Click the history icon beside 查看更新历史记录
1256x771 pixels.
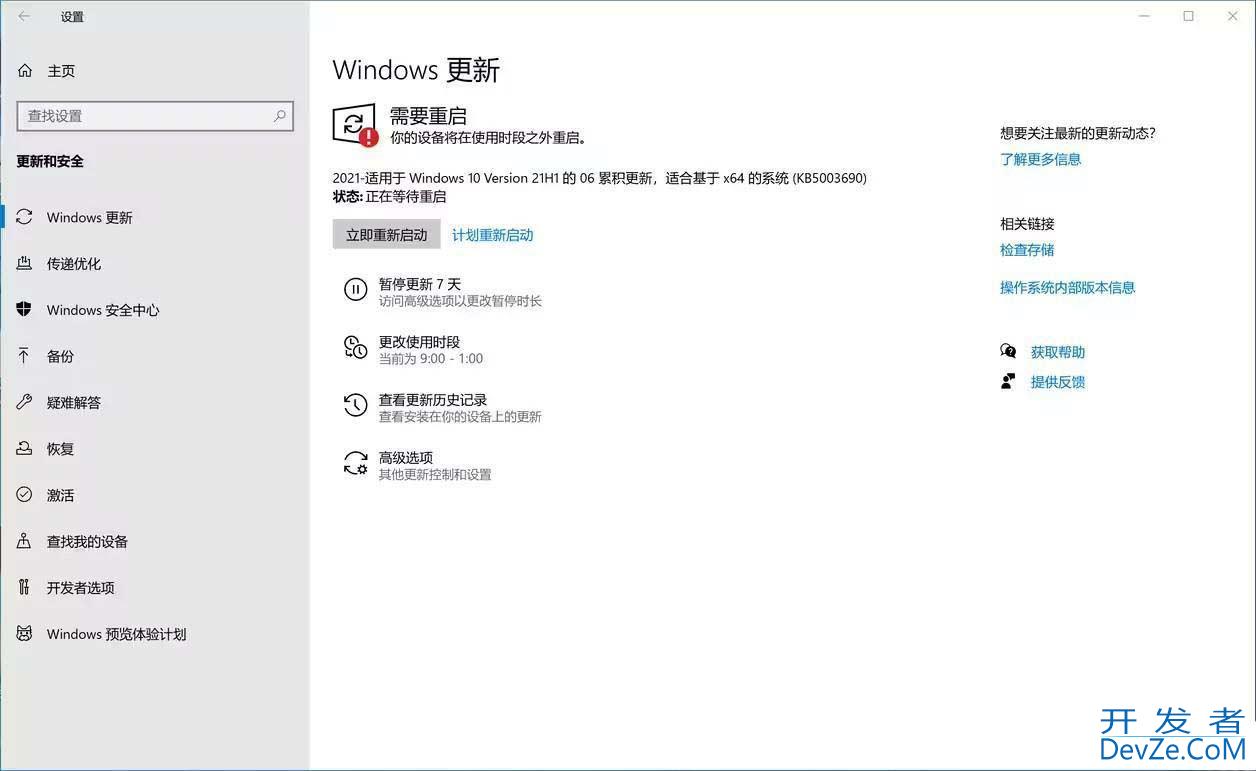355,405
